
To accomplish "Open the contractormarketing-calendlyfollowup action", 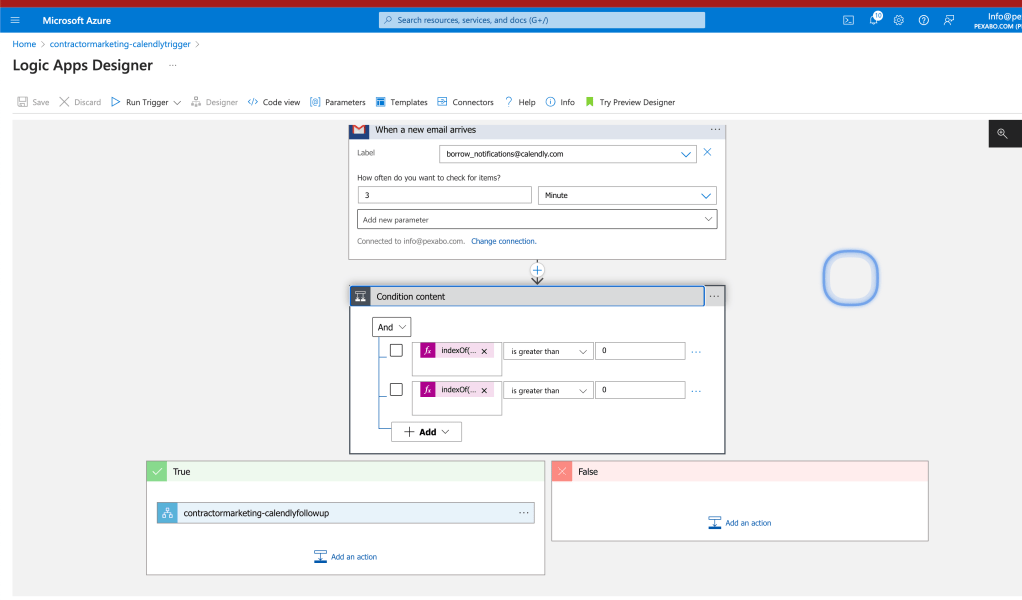I will coord(345,513).
